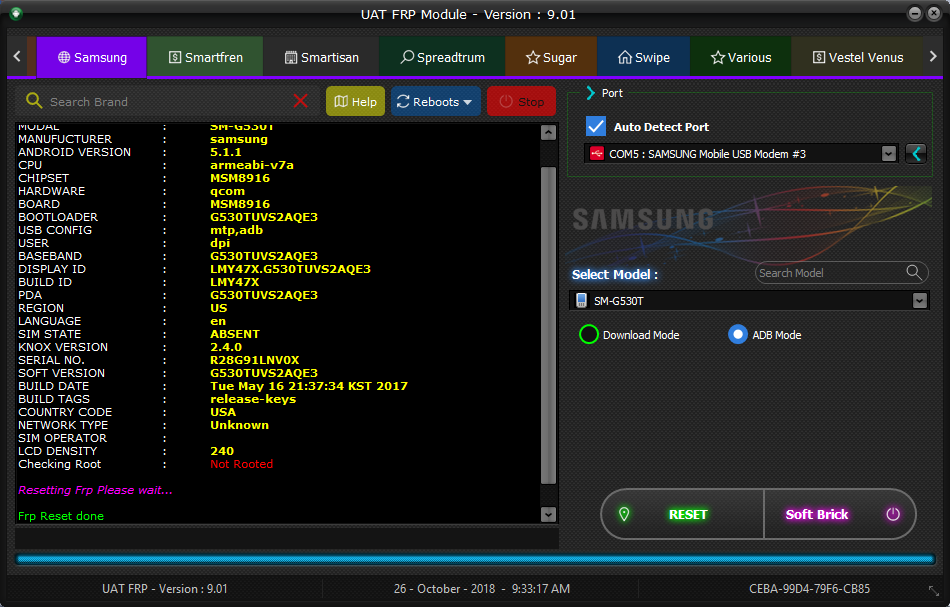Click the blue progress bar
Image resolution: width=950 pixels, height=607 pixels.
(x=475, y=559)
